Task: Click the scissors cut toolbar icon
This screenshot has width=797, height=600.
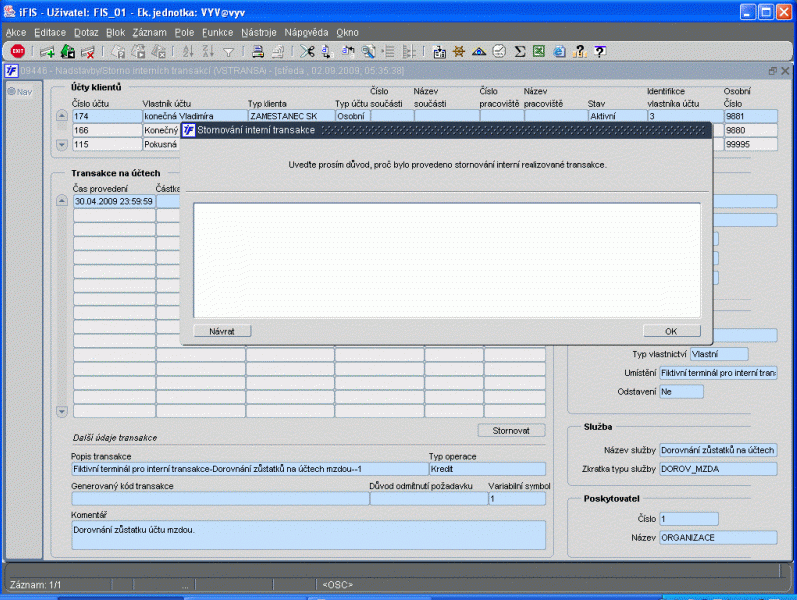Action: (x=306, y=51)
